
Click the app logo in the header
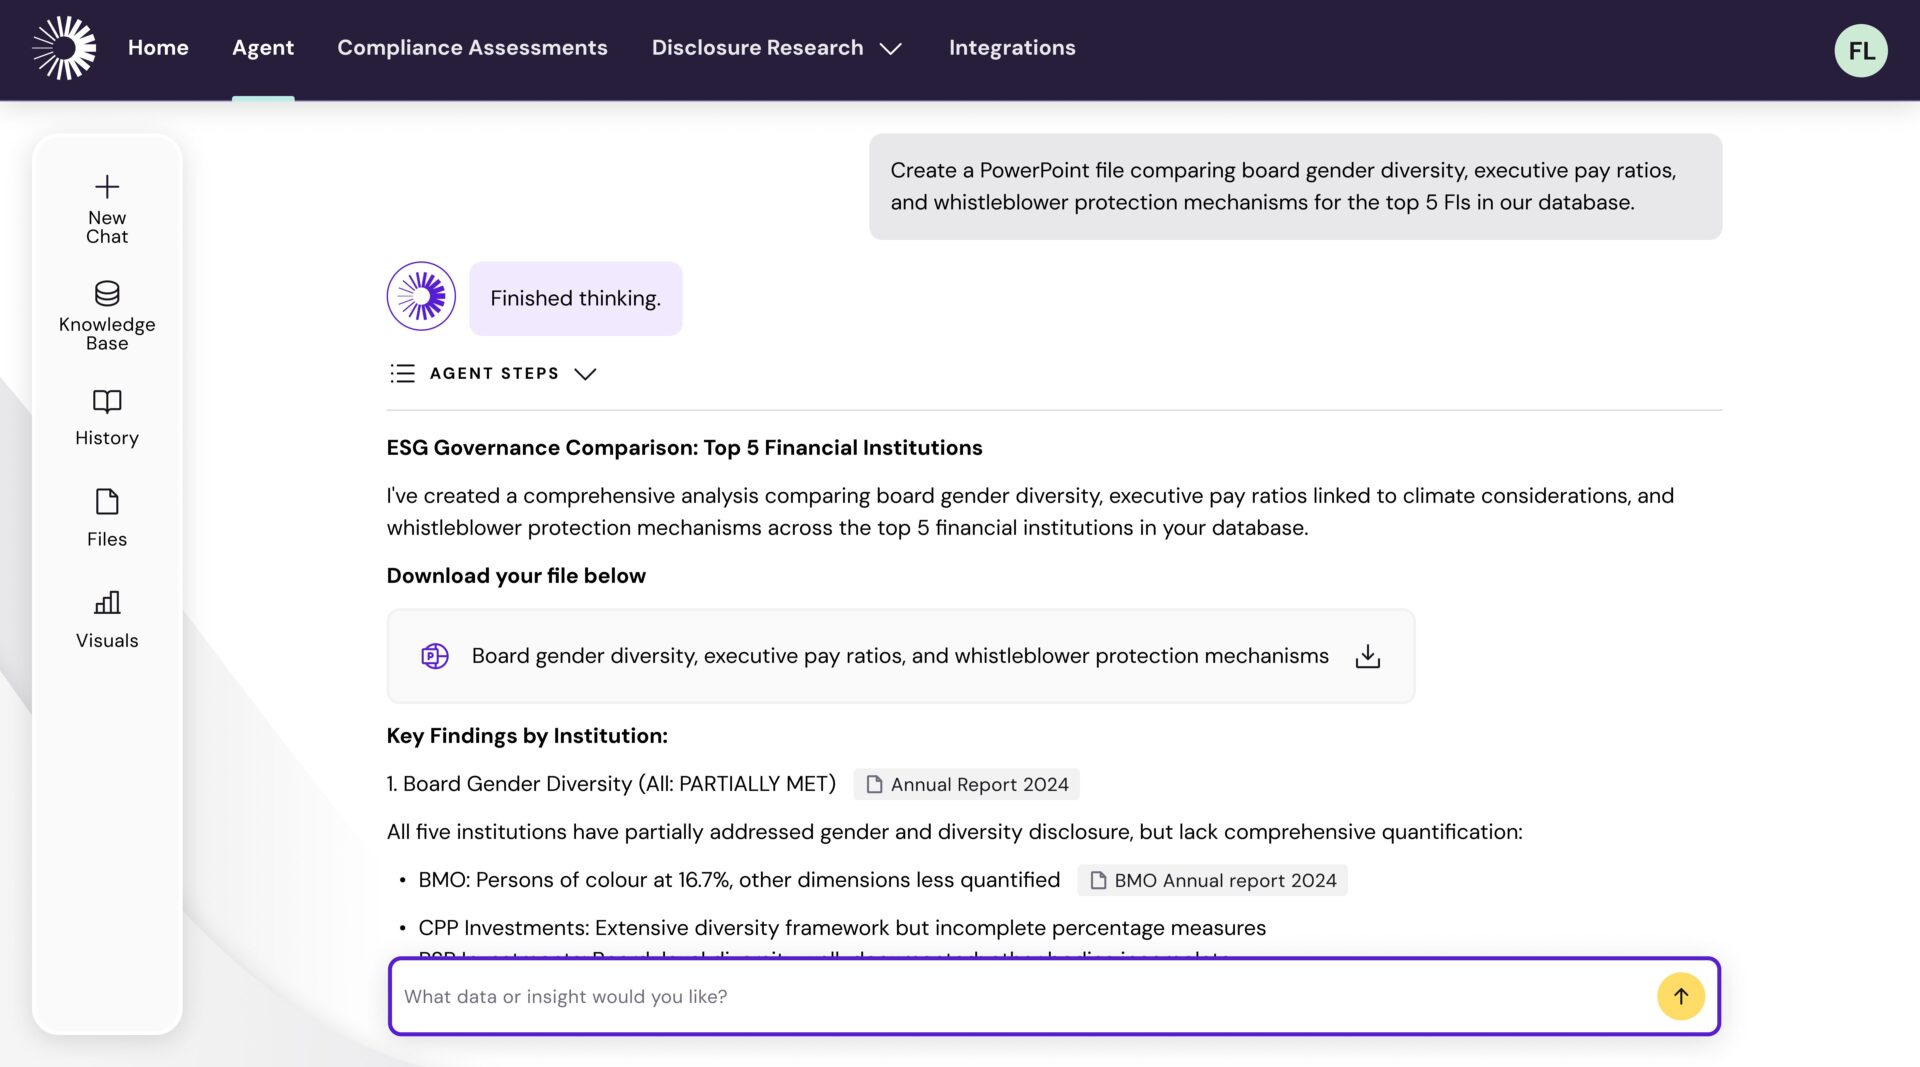(64, 48)
